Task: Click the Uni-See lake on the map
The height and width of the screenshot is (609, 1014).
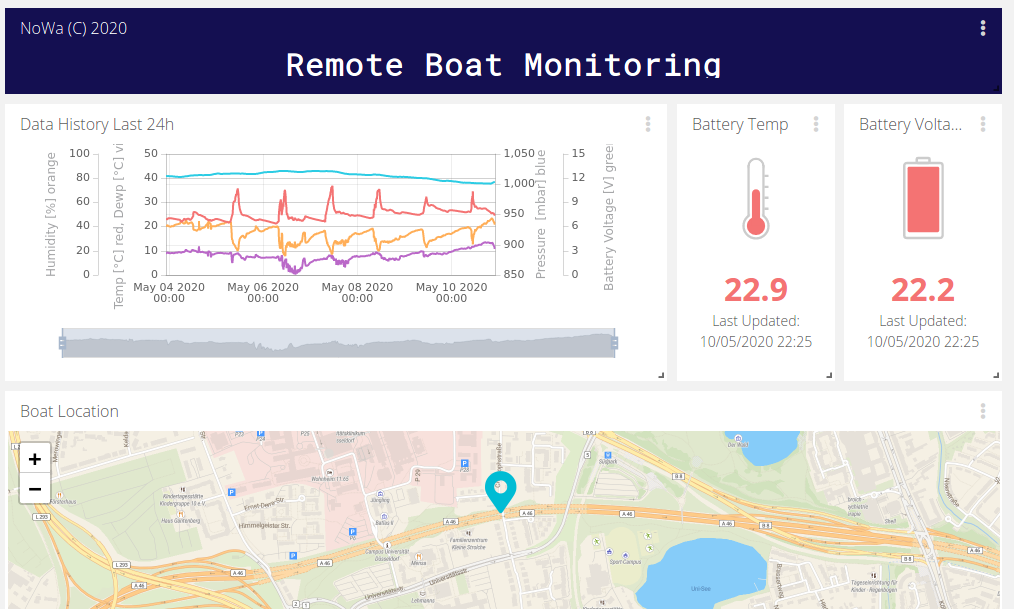Action: pos(702,573)
